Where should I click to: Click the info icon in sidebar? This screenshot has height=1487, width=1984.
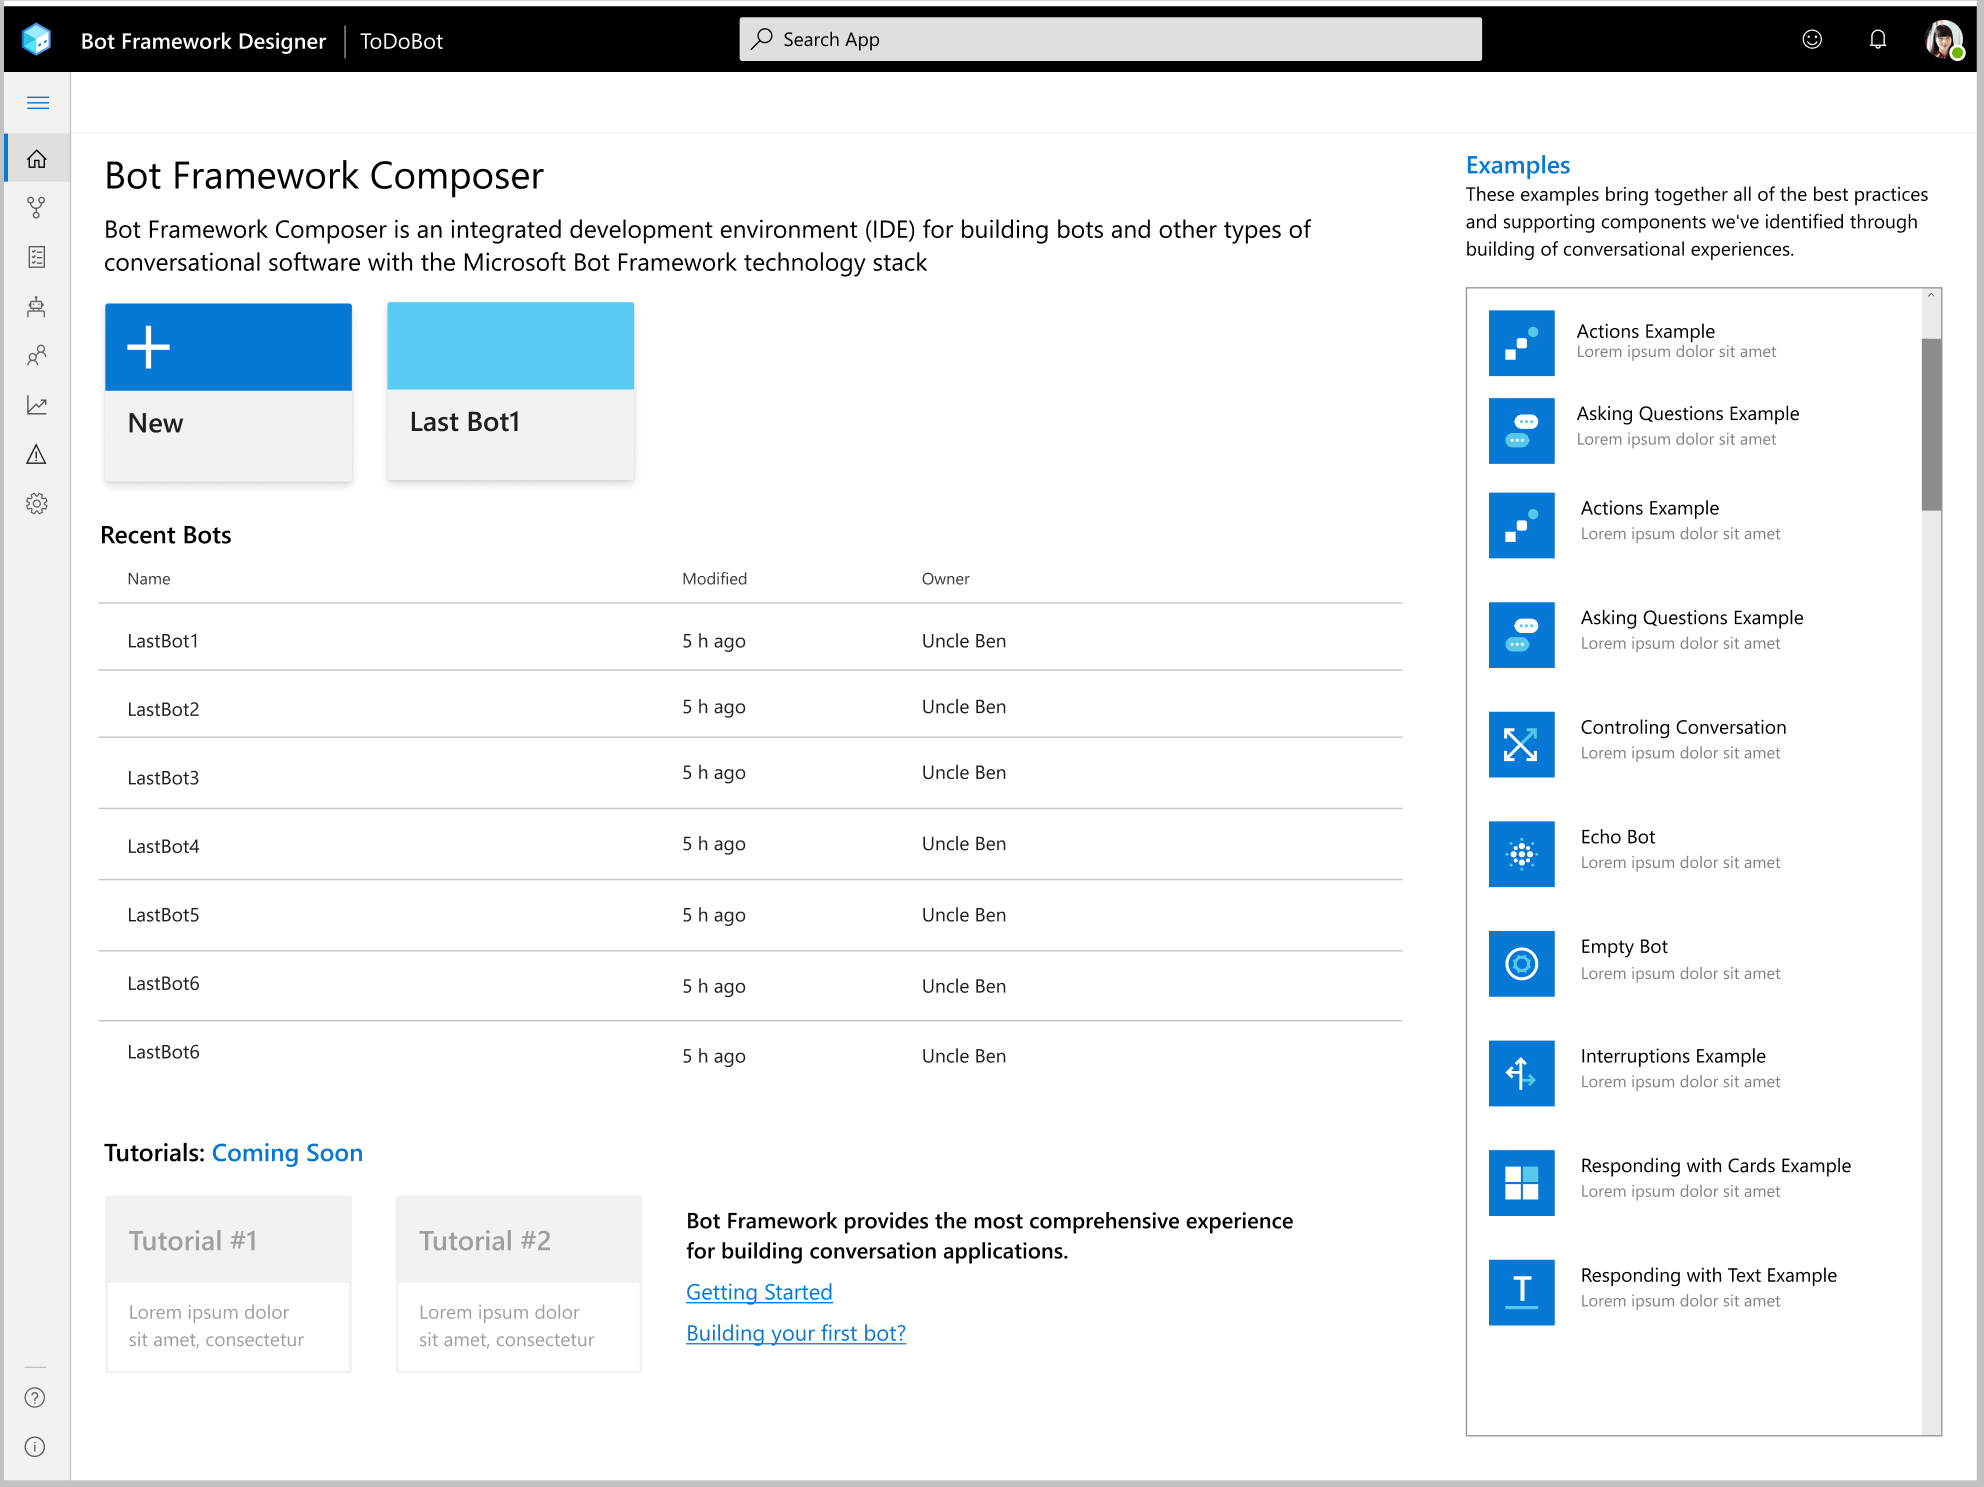pos(35,1447)
